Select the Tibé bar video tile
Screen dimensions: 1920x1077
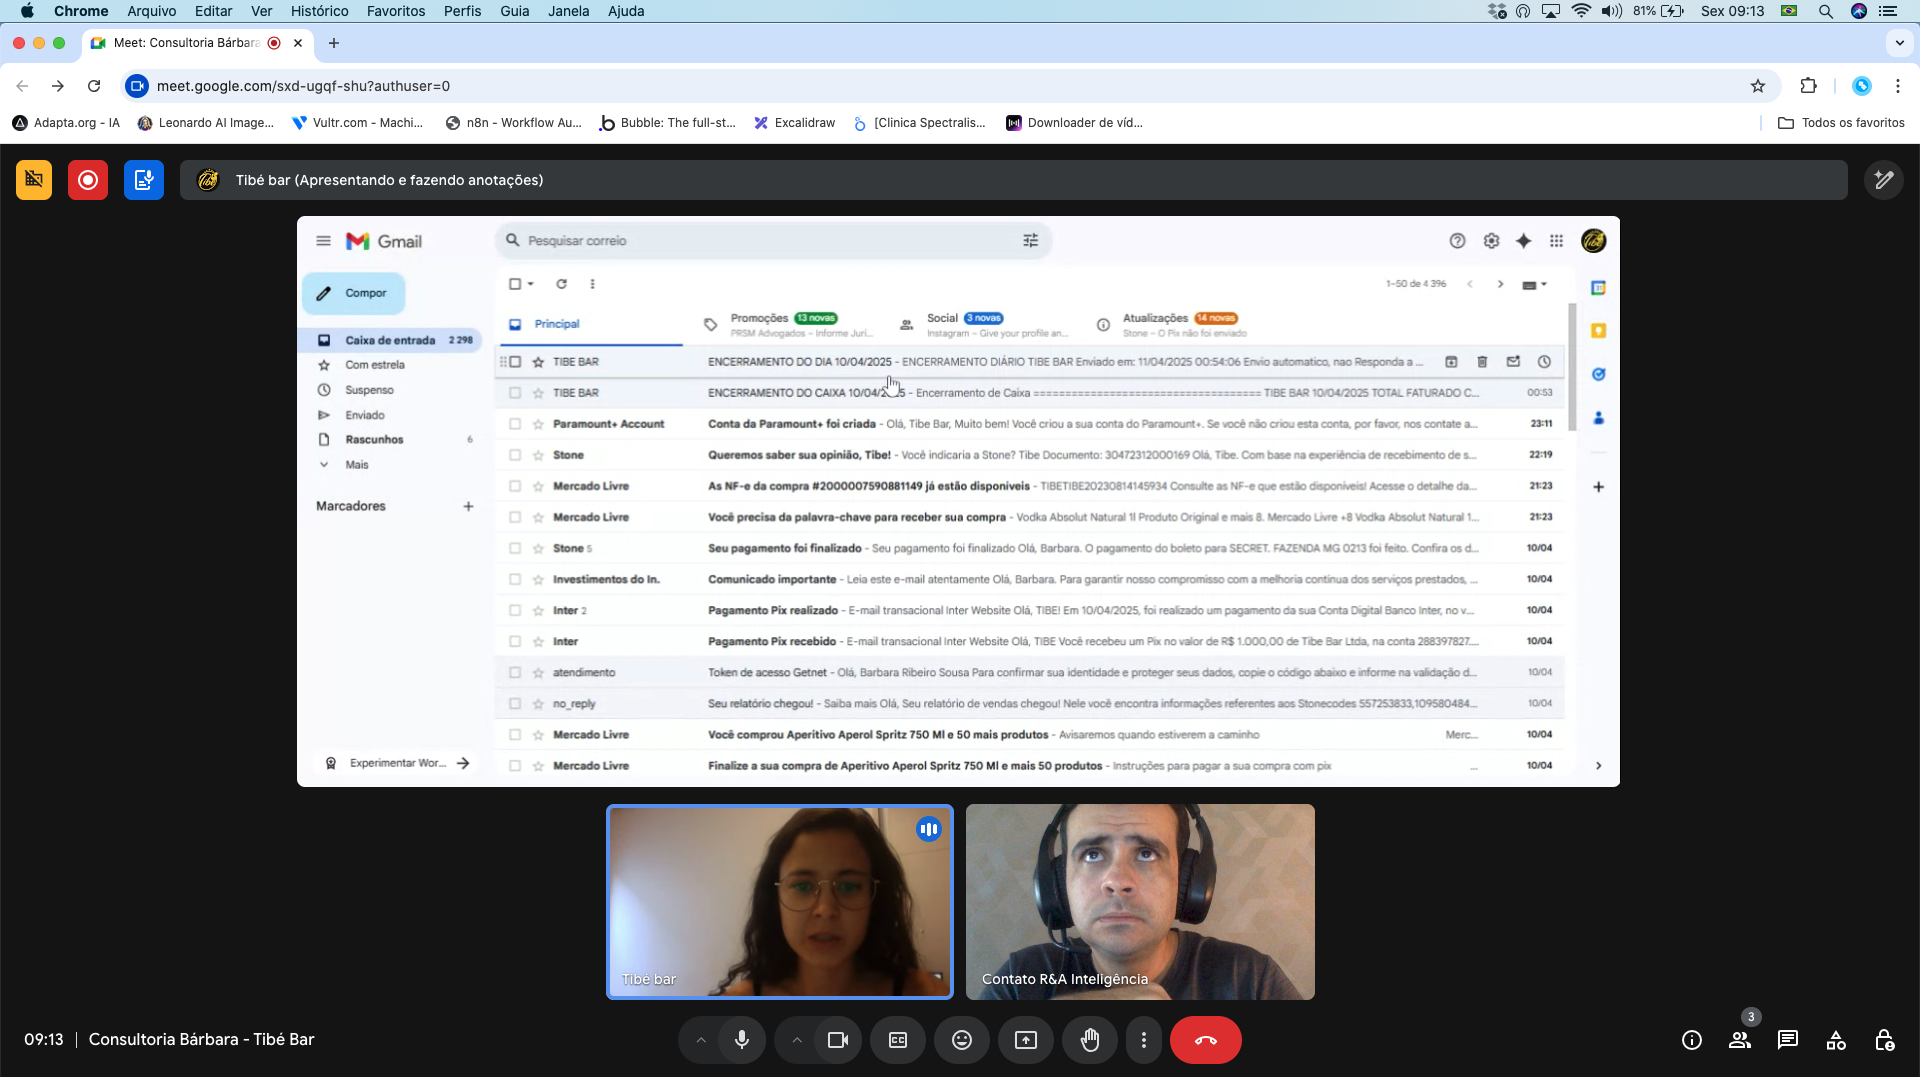click(x=780, y=902)
